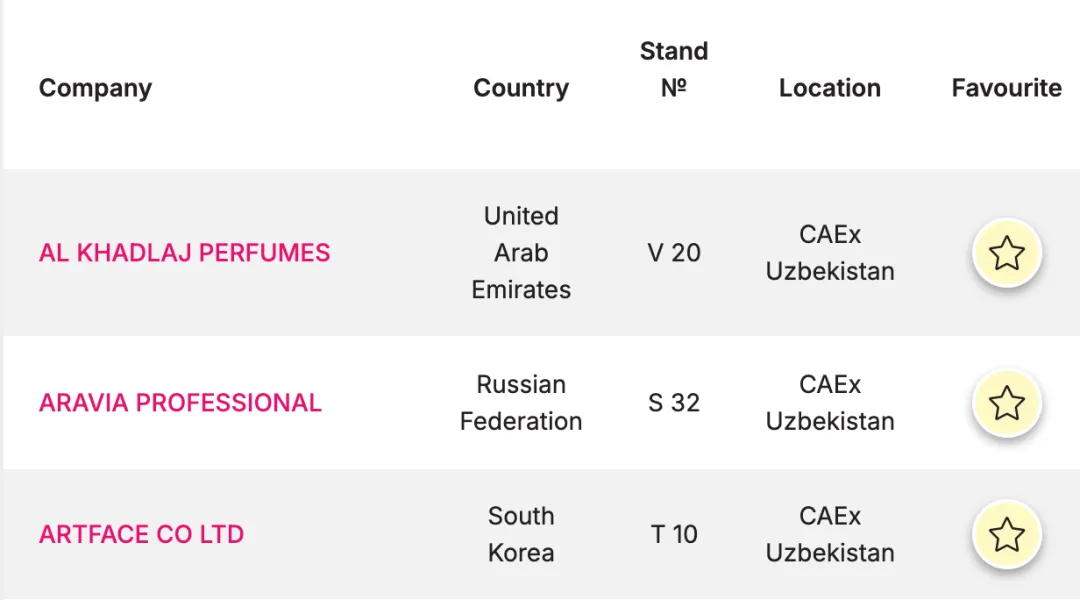Click CAEx Uzbekistan location in ARTFACE row
This screenshot has height=600, width=1080.
click(830, 535)
